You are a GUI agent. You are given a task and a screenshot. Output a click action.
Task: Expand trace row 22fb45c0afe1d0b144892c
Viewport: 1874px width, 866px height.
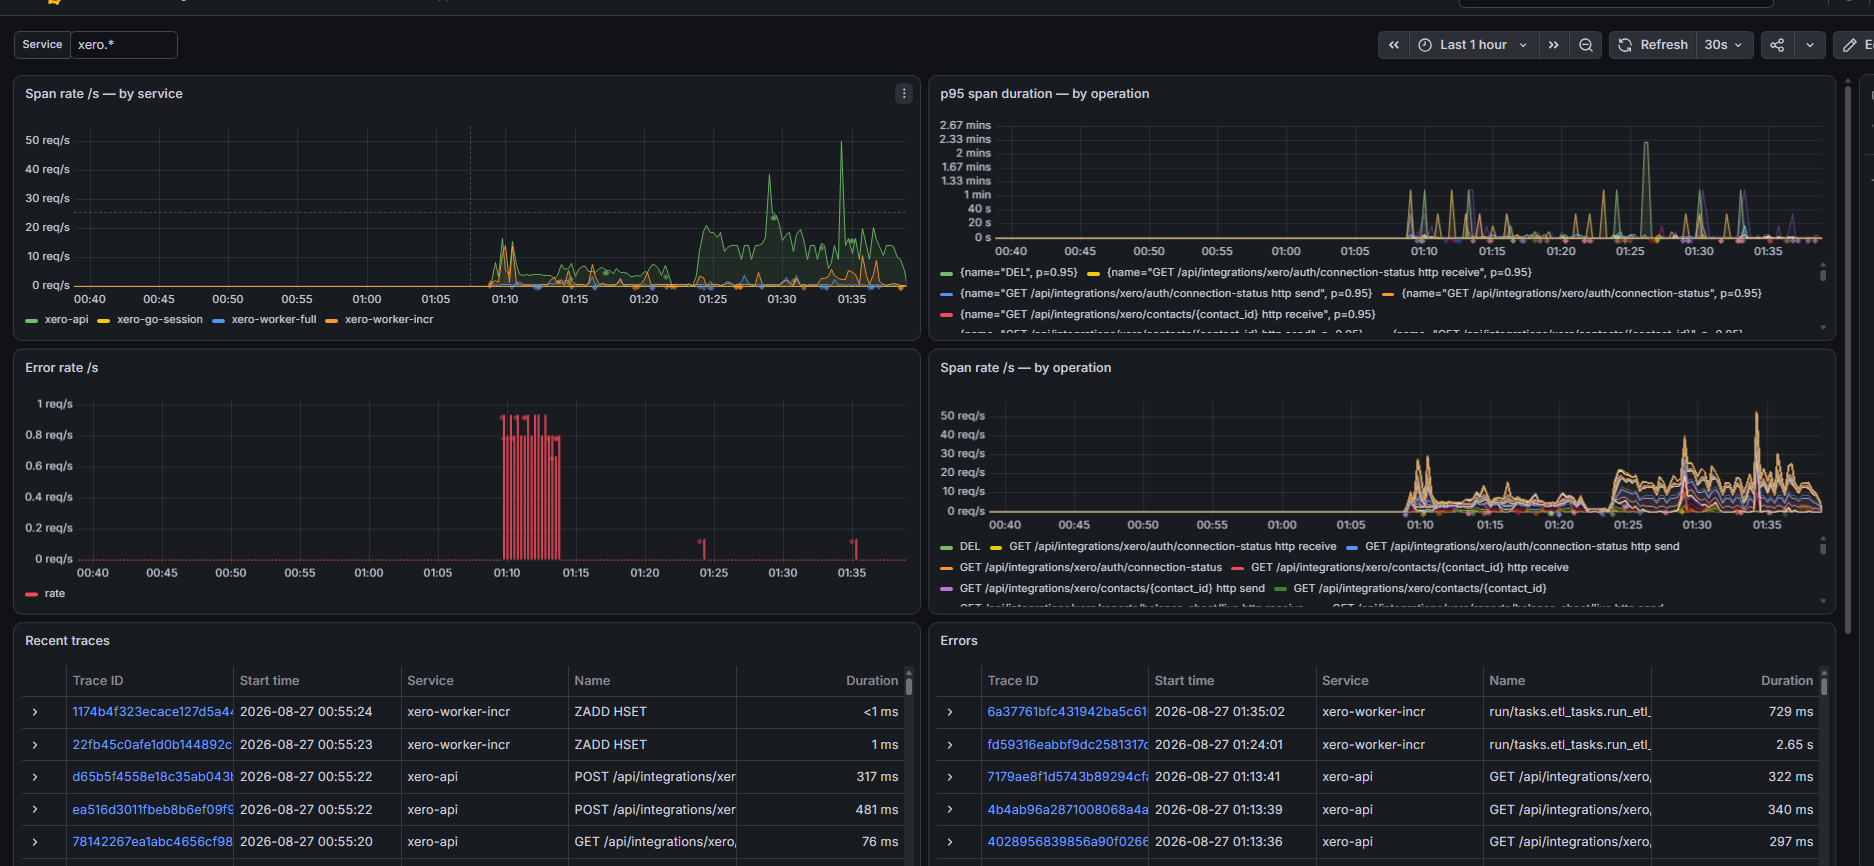click(35, 745)
